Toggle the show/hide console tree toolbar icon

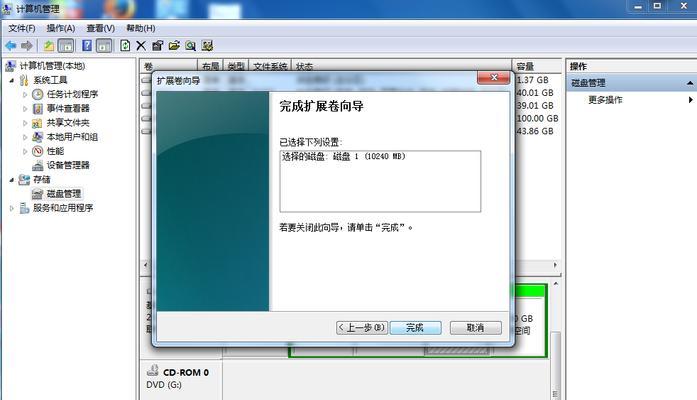click(66, 45)
